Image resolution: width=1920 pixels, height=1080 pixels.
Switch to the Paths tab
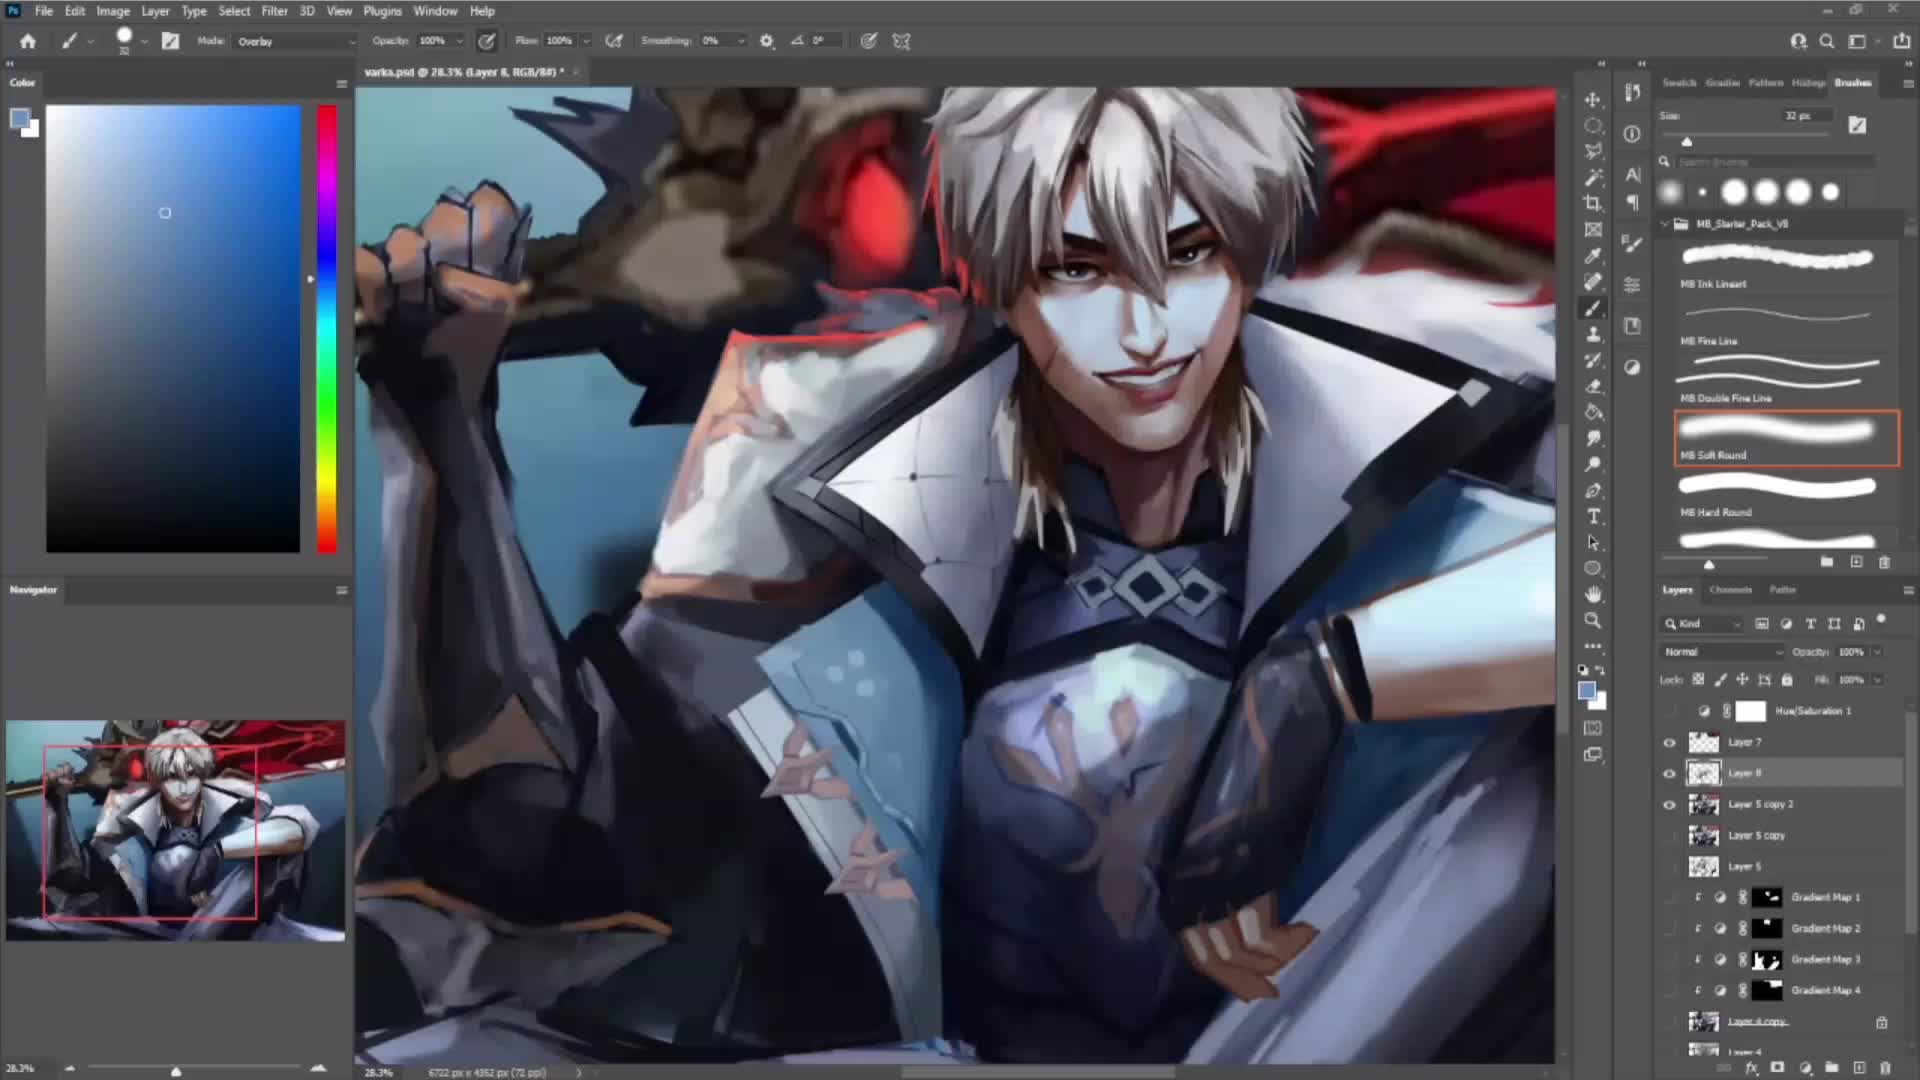click(1782, 590)
